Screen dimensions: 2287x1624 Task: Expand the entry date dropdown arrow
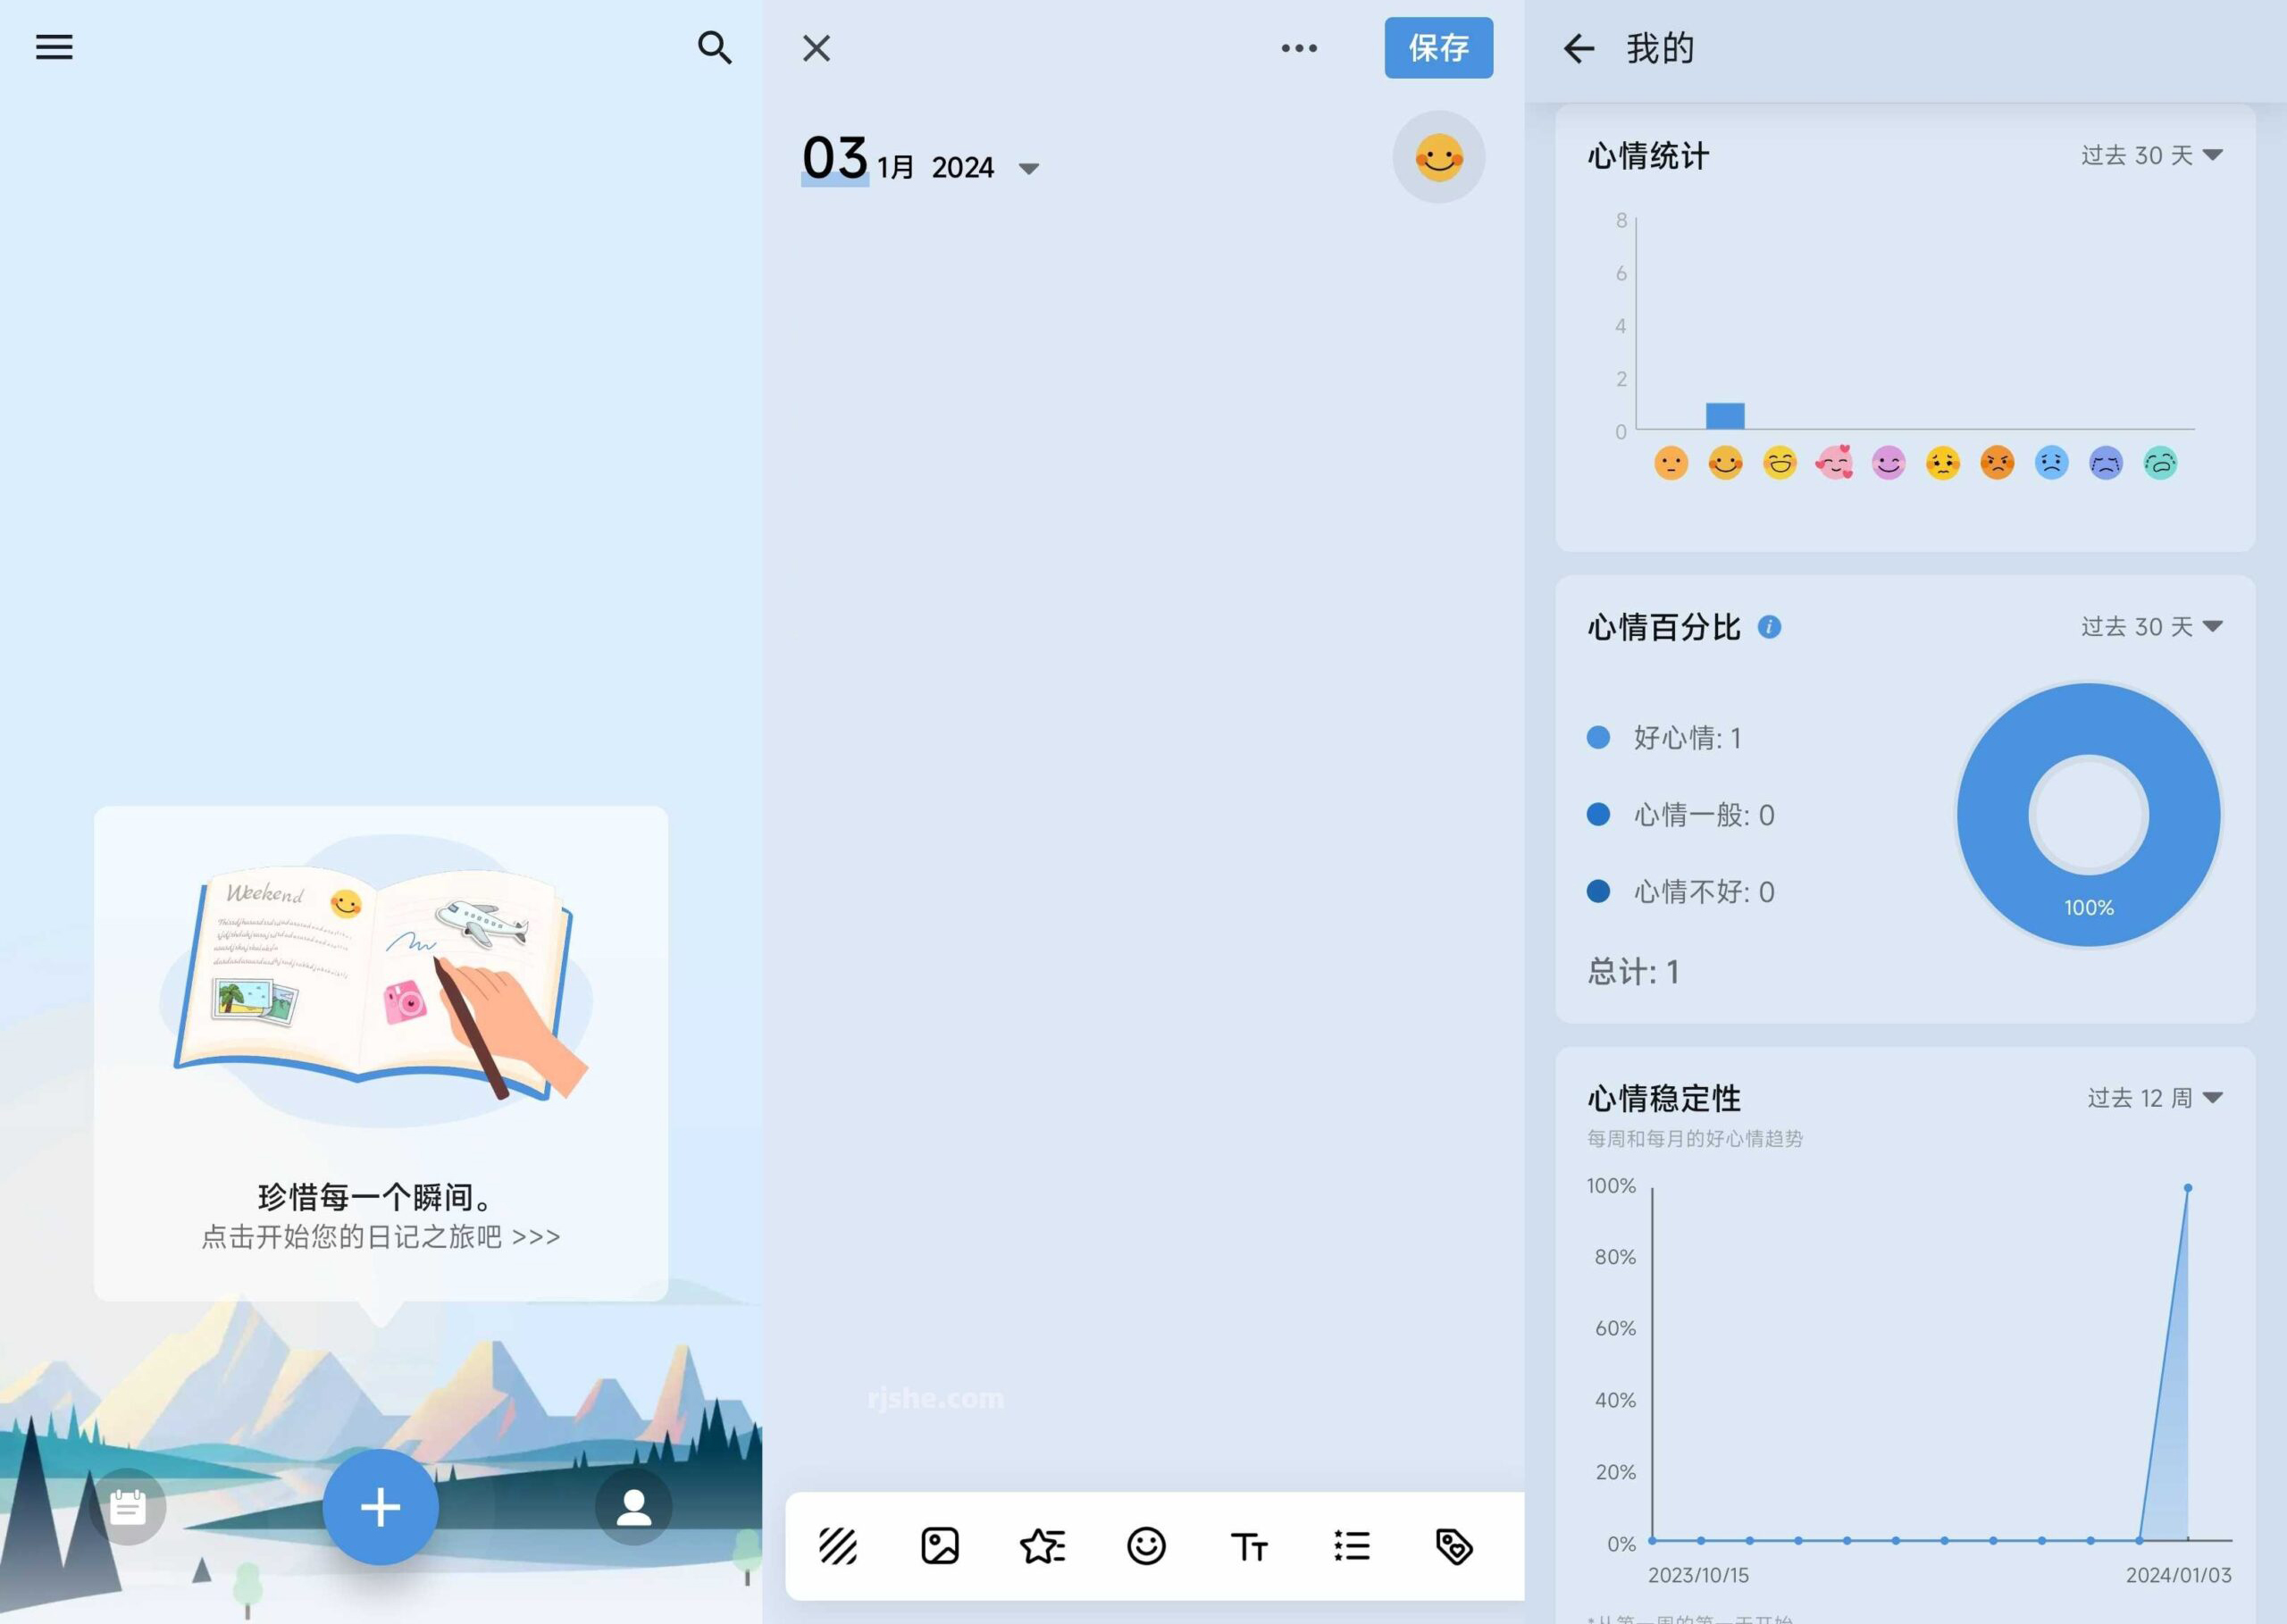[1029, 168]
